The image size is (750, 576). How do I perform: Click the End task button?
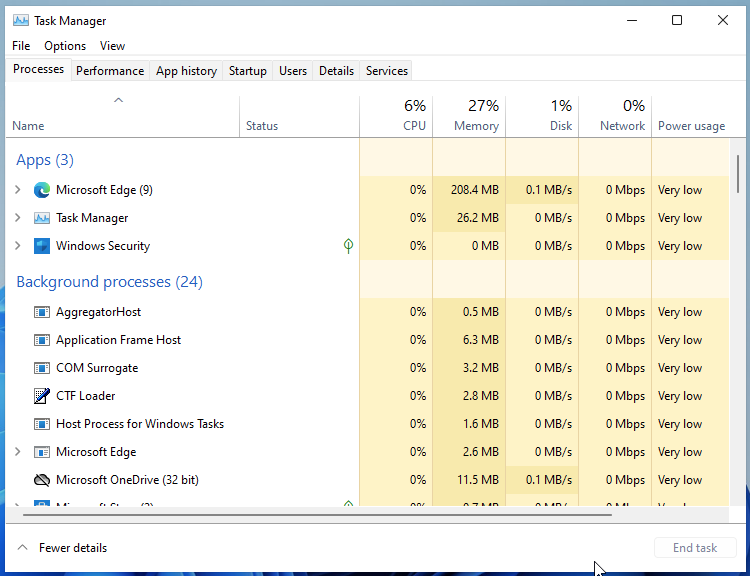tap(695, 548)
